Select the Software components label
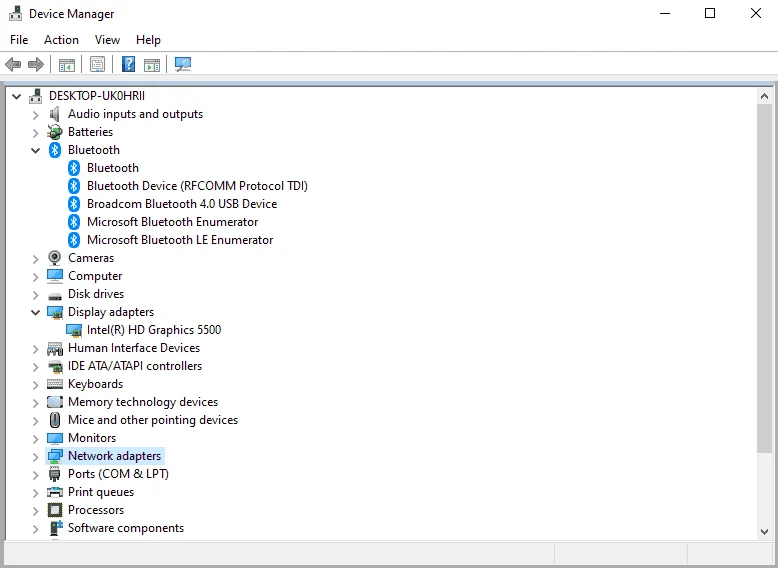This screenshot has width=778, height=568. point(126,528)
